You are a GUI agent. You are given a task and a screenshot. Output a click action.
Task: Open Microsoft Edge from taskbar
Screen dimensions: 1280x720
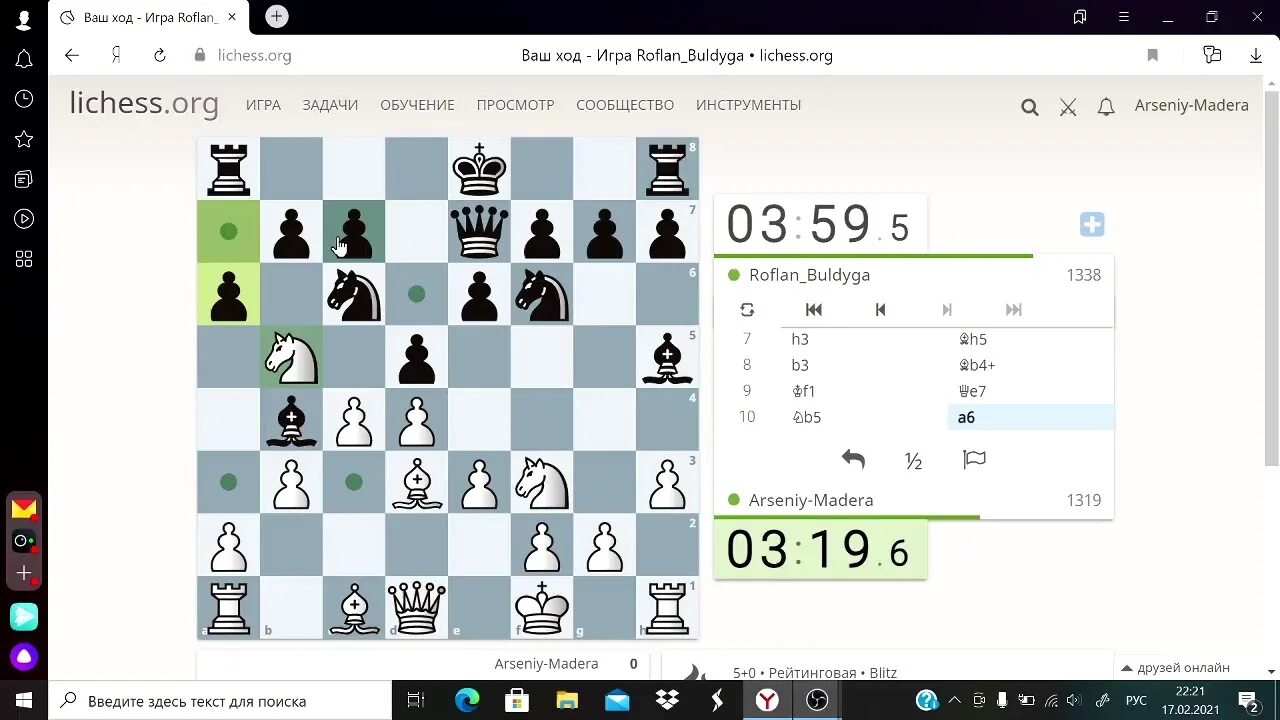tap(467, 701)
